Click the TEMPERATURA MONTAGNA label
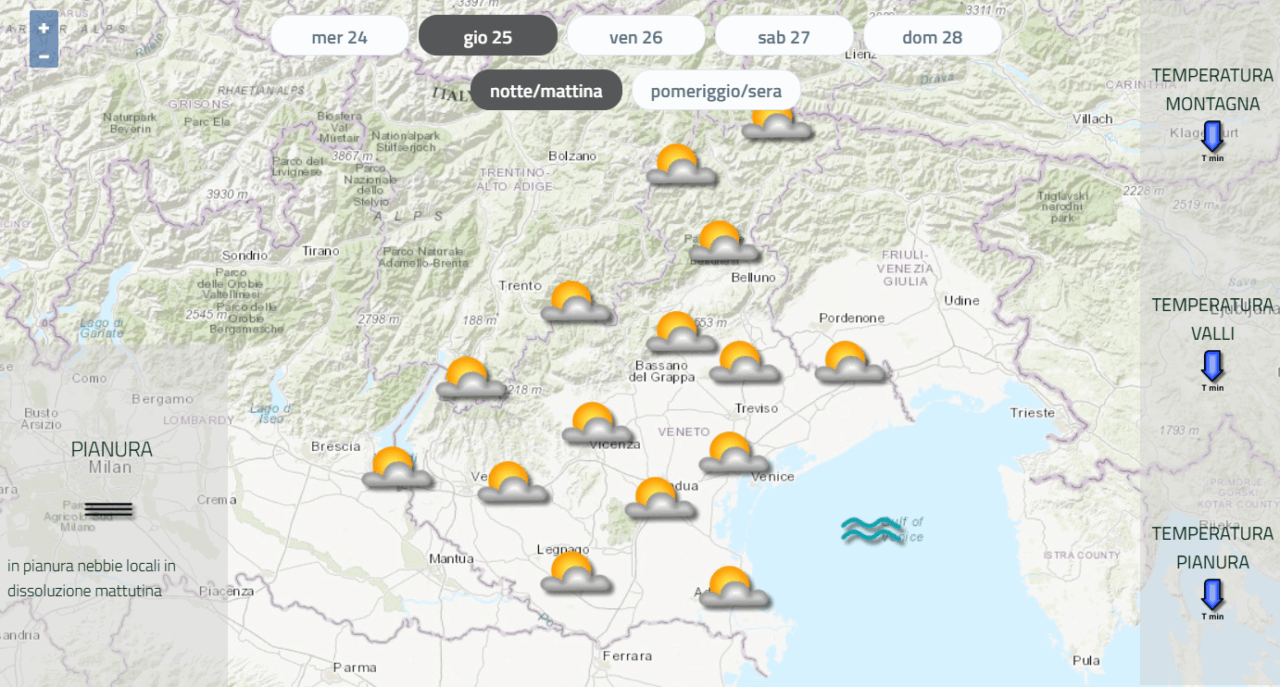The width and height of the screenshot is (1280, 687). (1212, 89)
